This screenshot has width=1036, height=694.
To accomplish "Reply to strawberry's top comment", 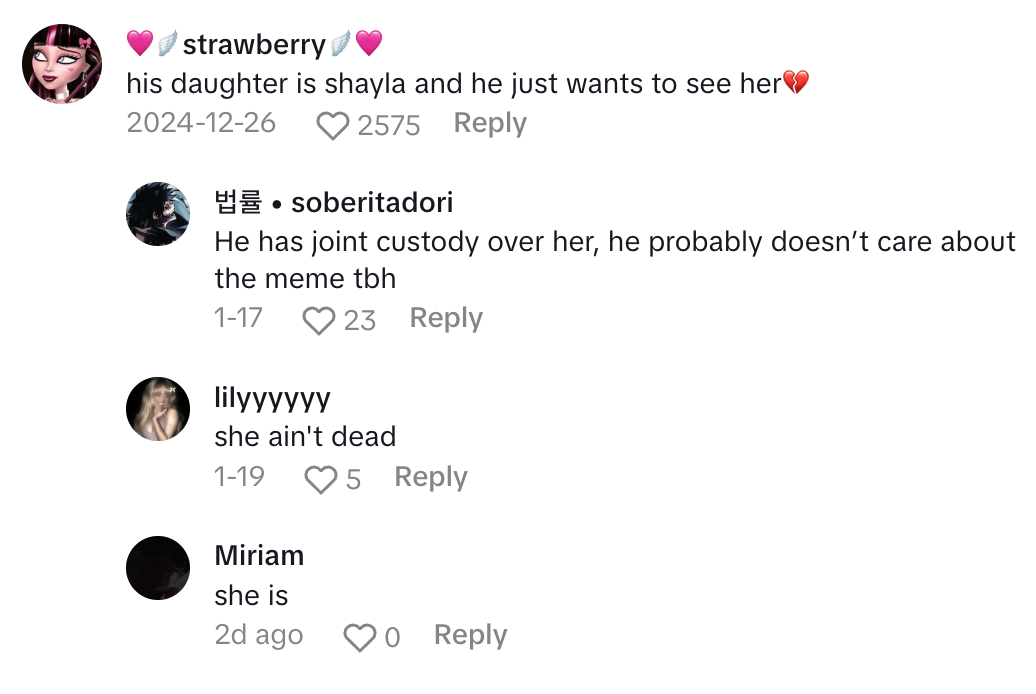I will pyautogui.click(x=489, y=123).
